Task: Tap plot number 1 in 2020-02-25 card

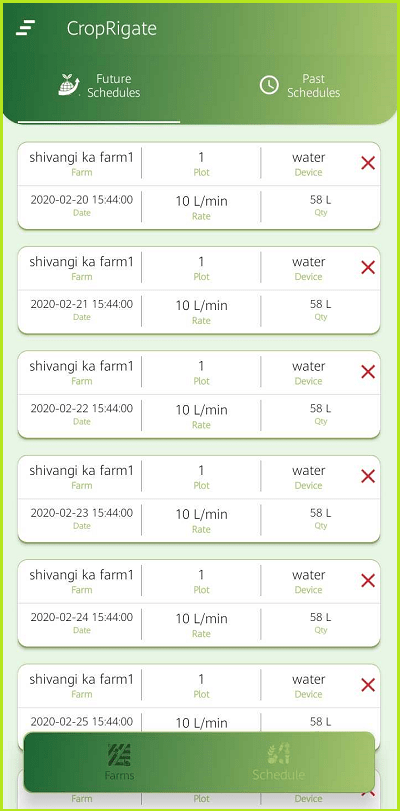Action: (x=201, y=679)
